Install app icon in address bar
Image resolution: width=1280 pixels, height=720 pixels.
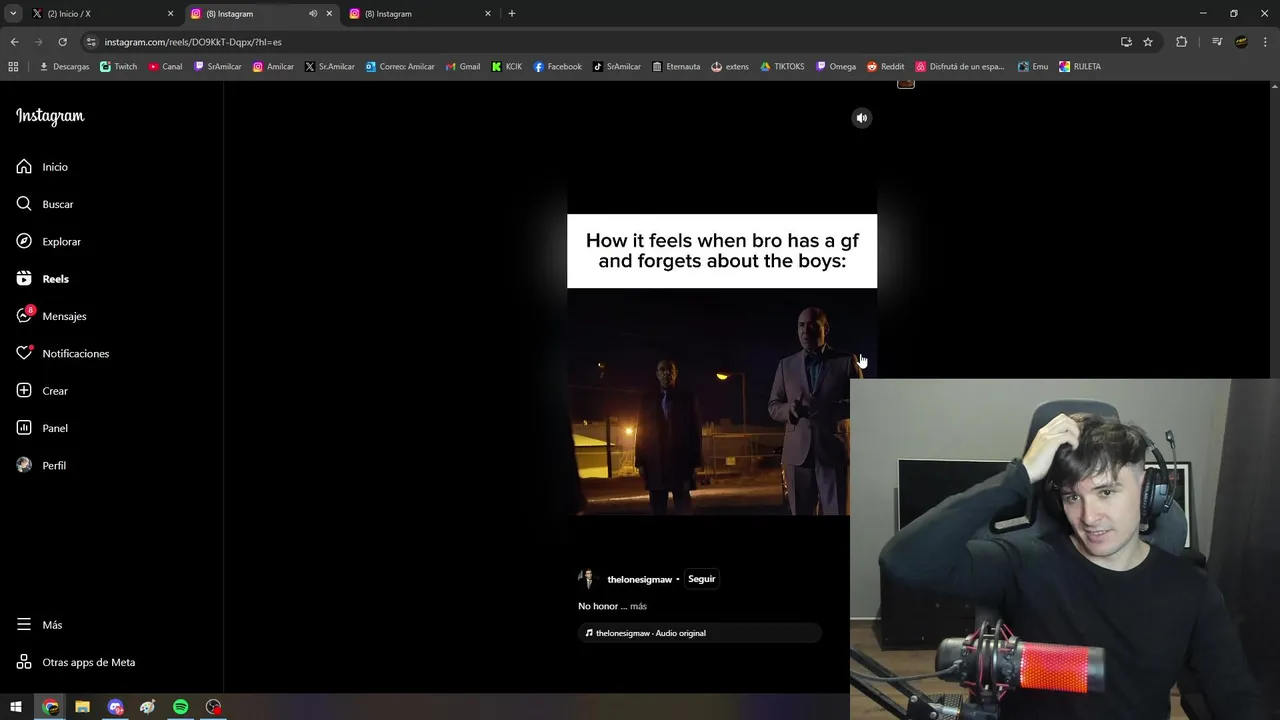(1126, 42)
